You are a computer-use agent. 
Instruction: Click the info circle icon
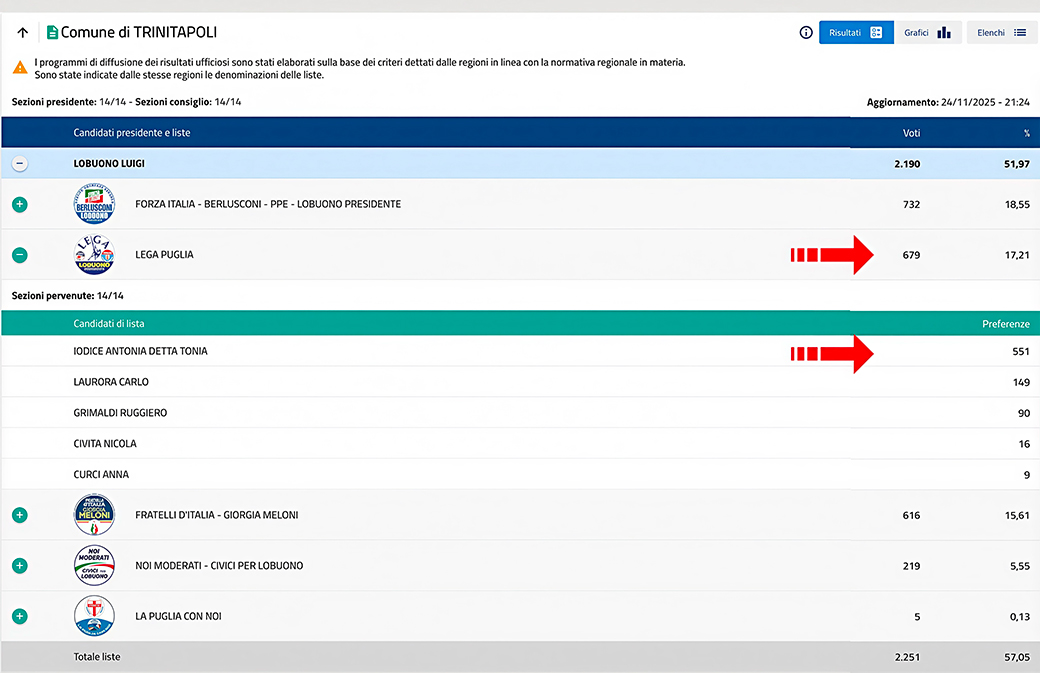[x=806, y=33]
